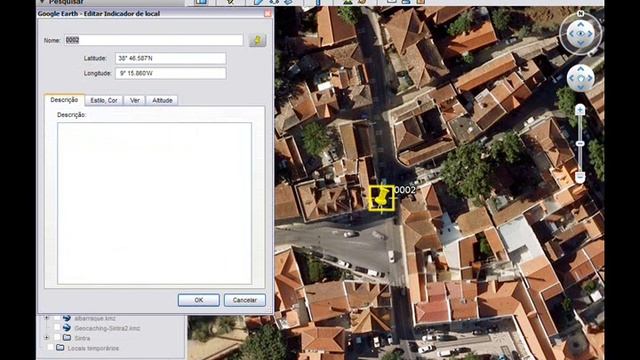Select the Locais temporários label
Viewport: 640px width, 360px height.
(x=93, y=348)
